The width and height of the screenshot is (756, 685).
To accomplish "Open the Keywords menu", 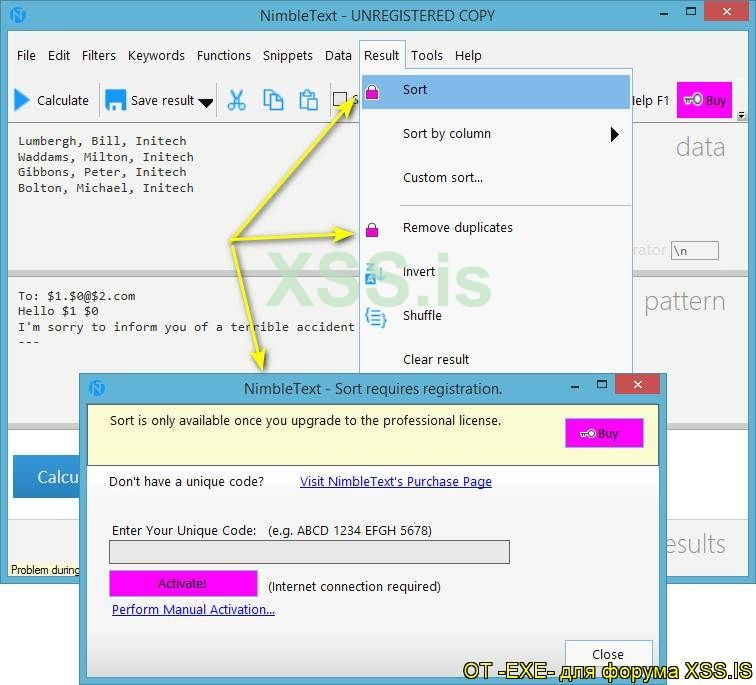I will (x=156, y=55).
